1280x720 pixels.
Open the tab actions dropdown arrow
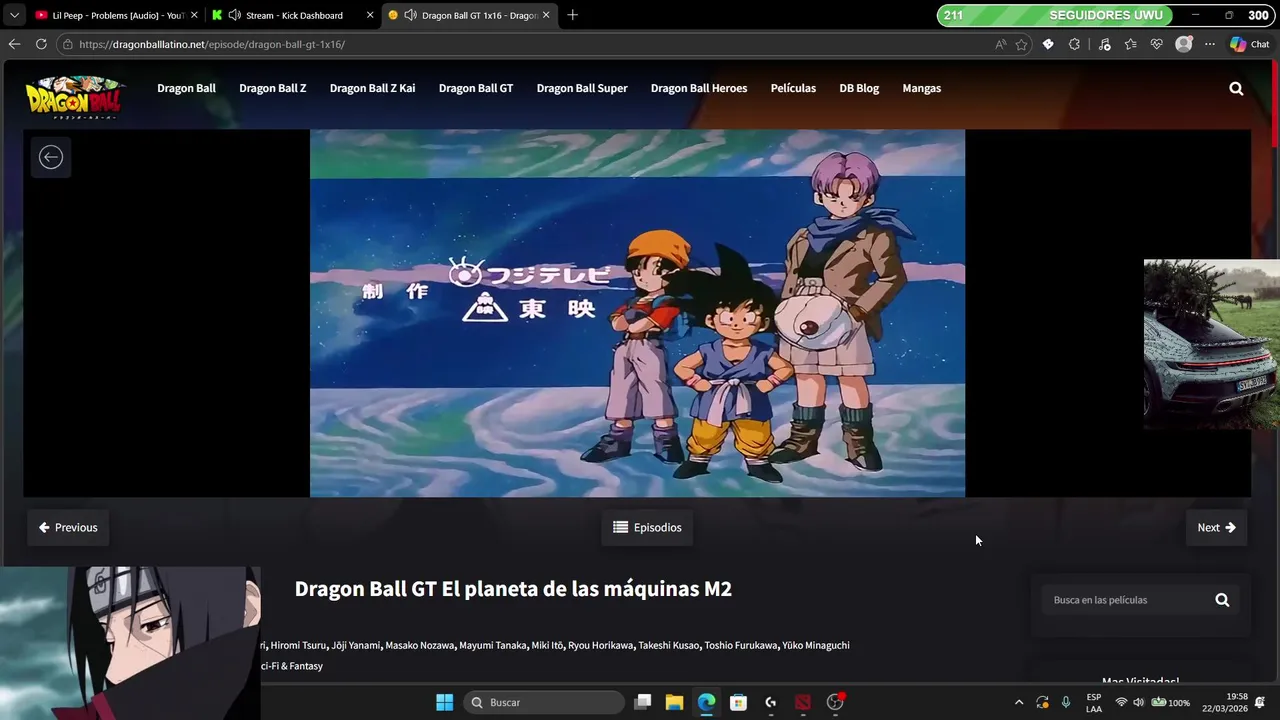click(14, 15)
